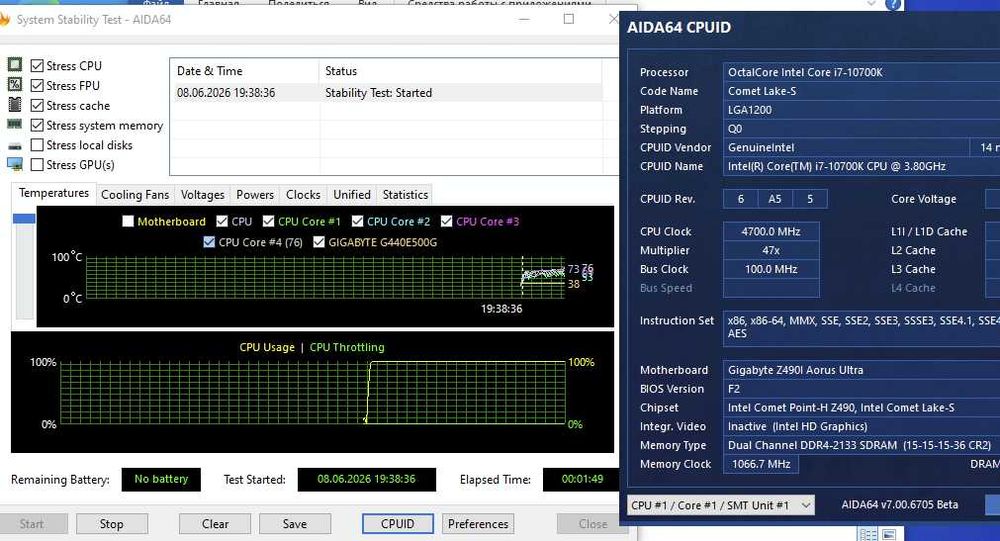Stop the stability test
Screen dimensions: 1000x541
pos(112,524)
